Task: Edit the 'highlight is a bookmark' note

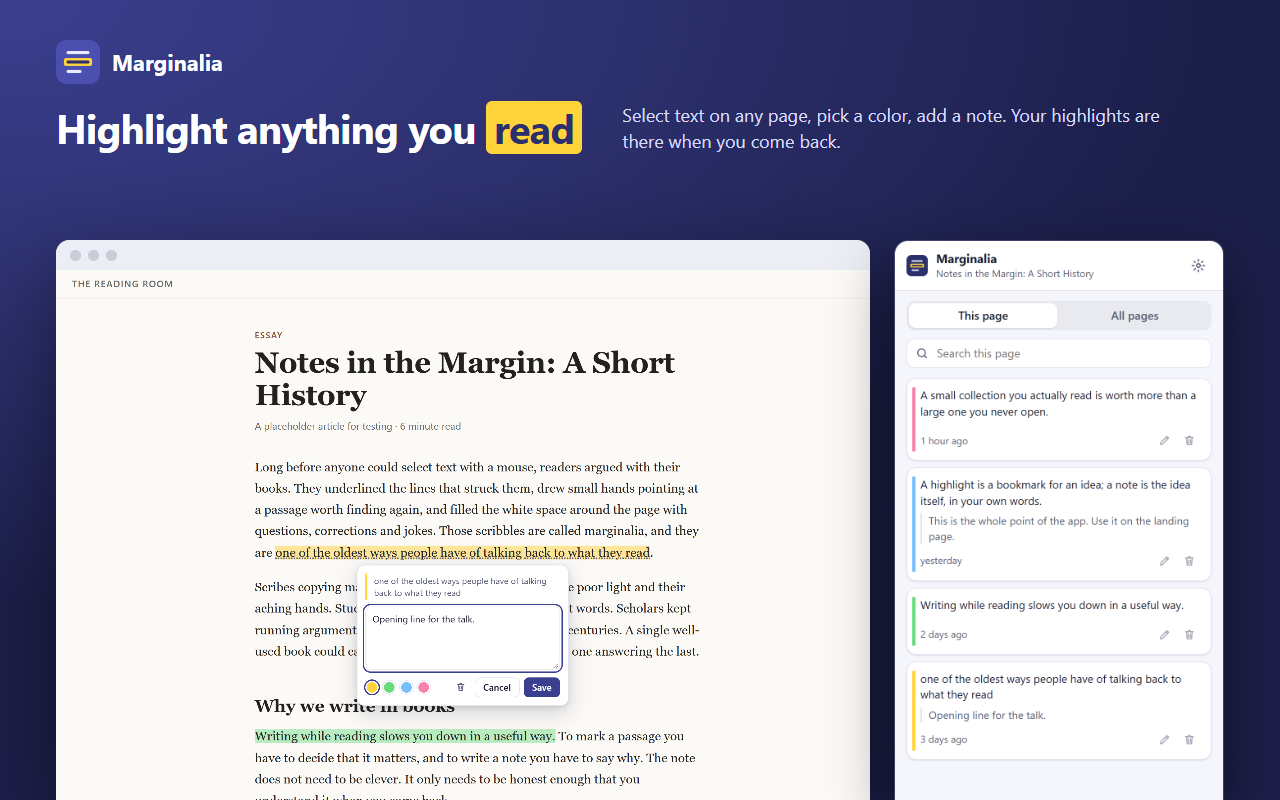Action: pos(1164,561)
